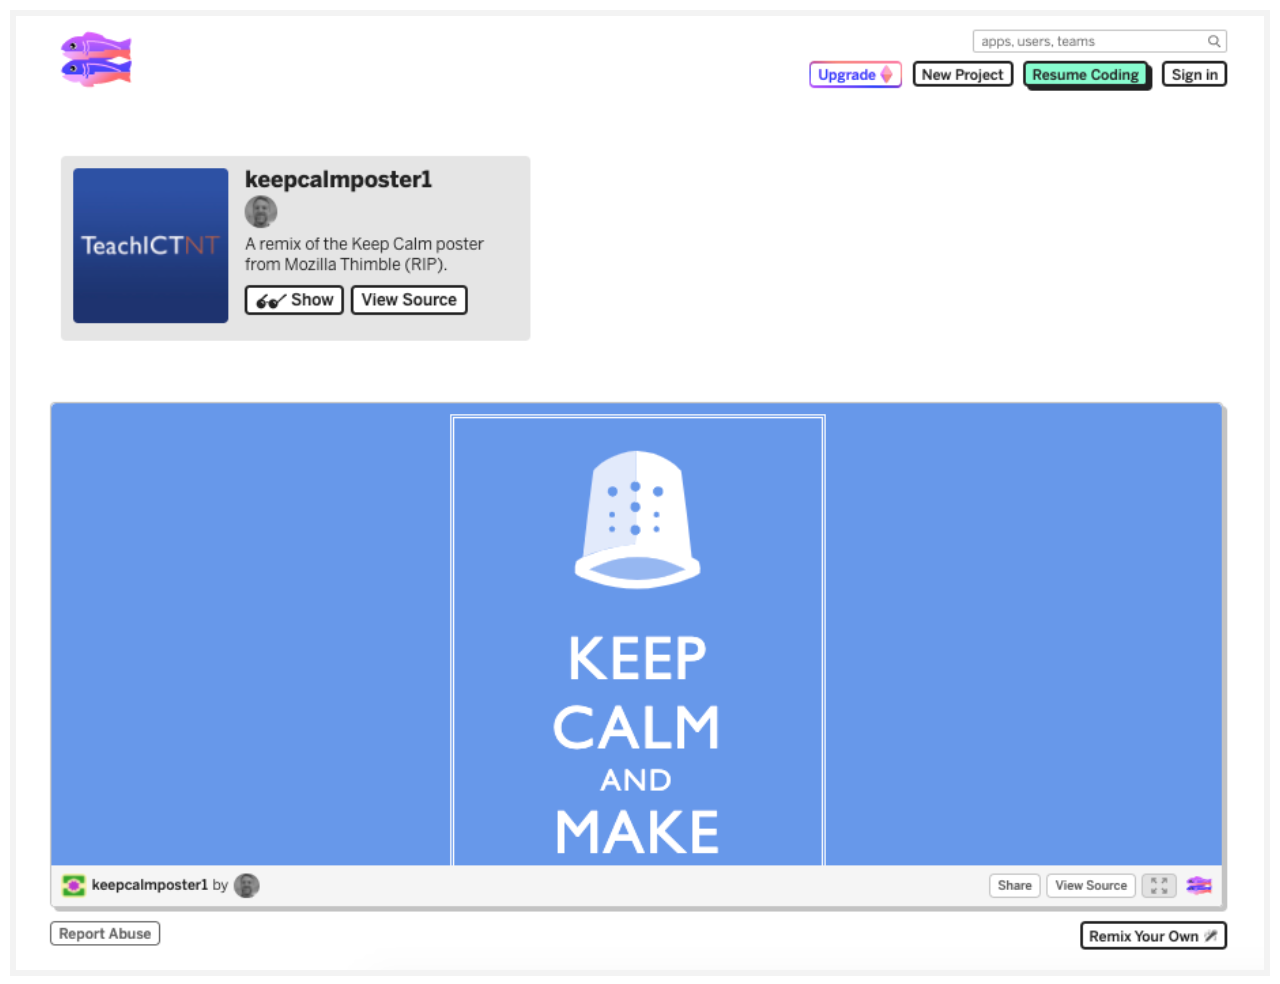Click the thimble icon on the poster
The width and height of the screenshot is (1280, 984).
coord(637,519)
